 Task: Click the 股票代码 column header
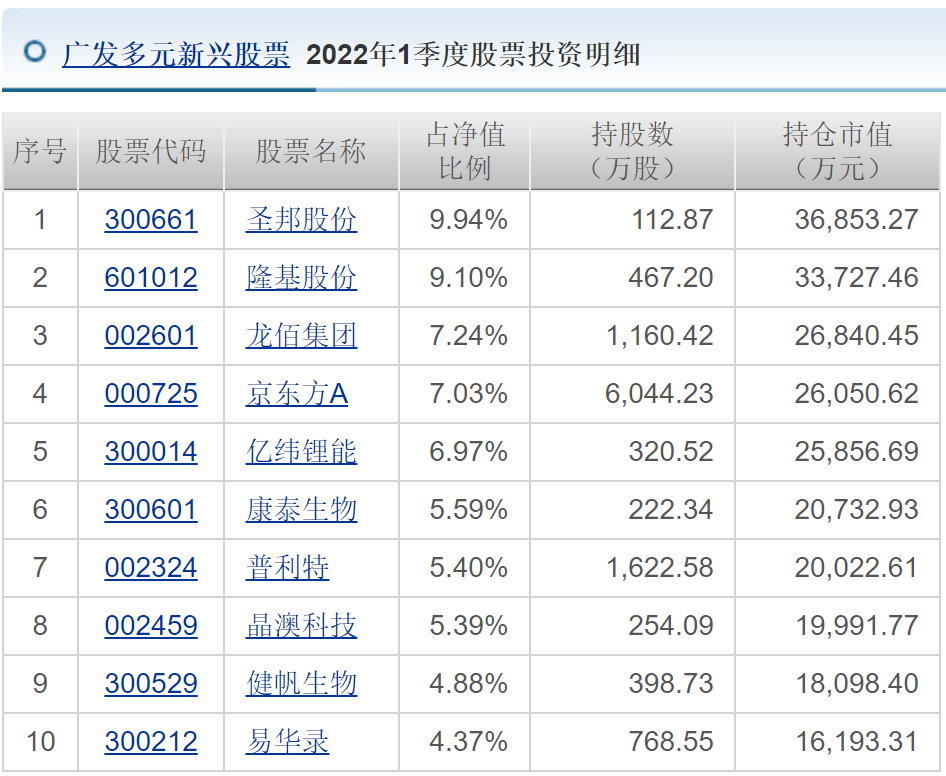click(x=151, y=151)
